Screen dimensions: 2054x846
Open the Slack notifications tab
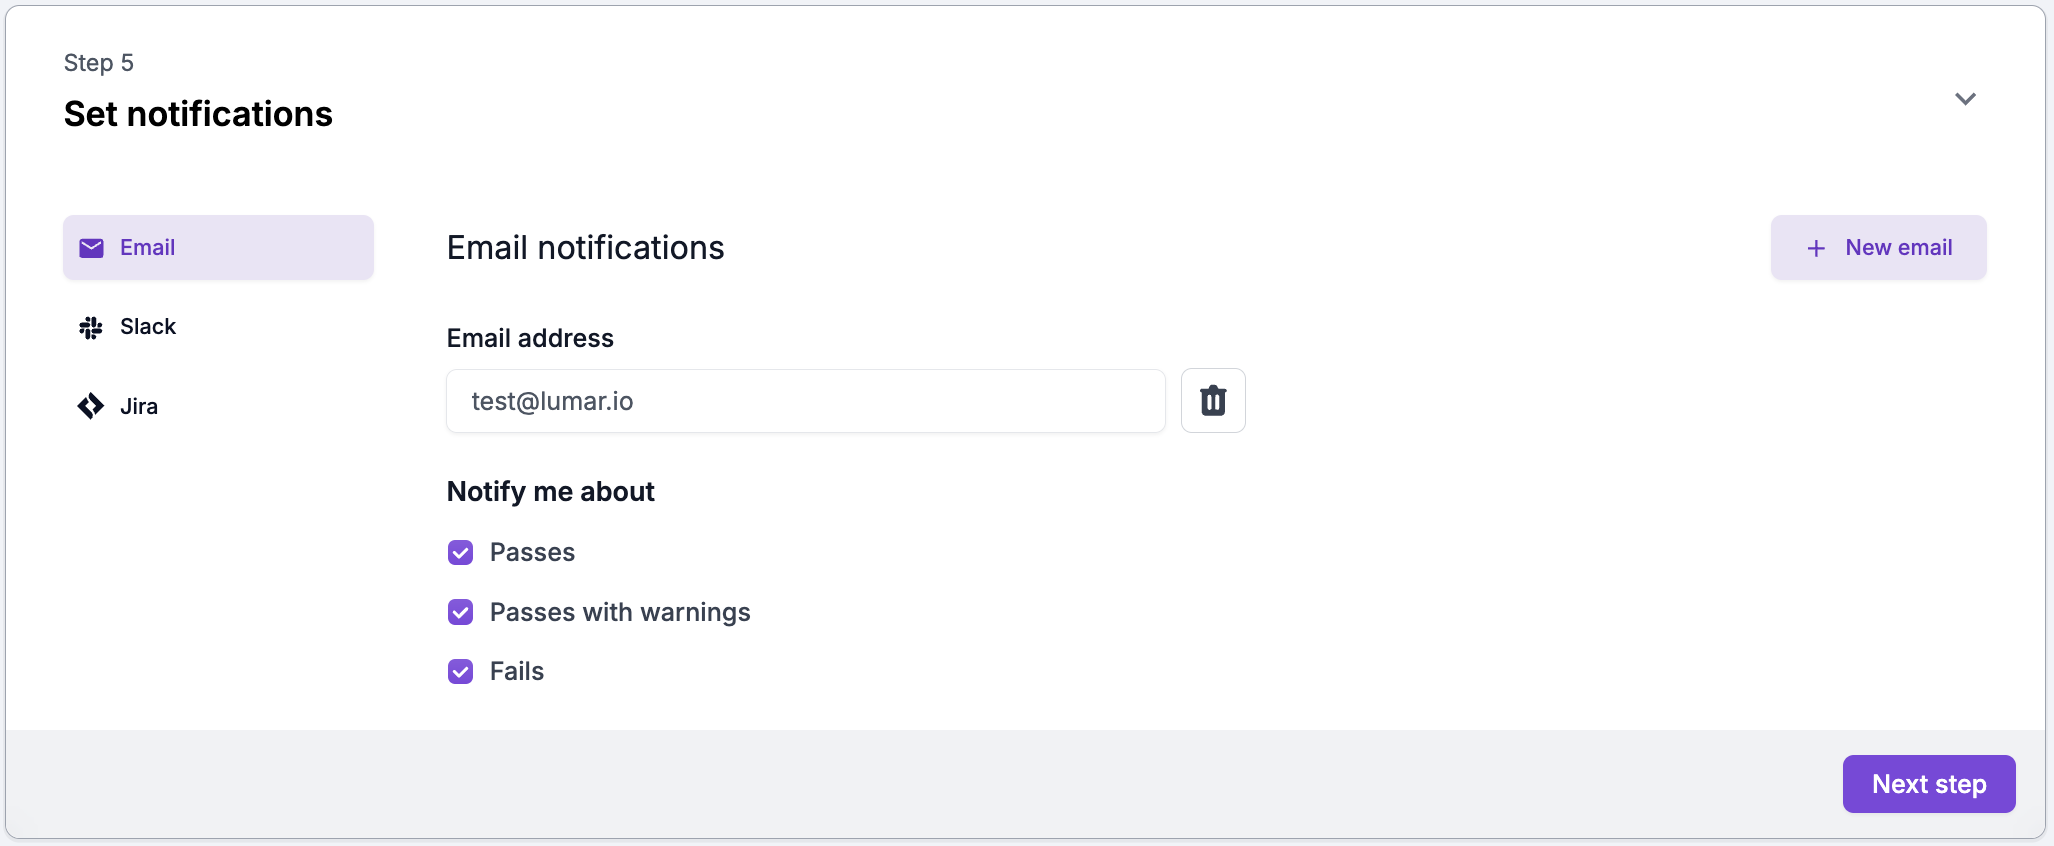pyautogui.click(x=218, y=327)
